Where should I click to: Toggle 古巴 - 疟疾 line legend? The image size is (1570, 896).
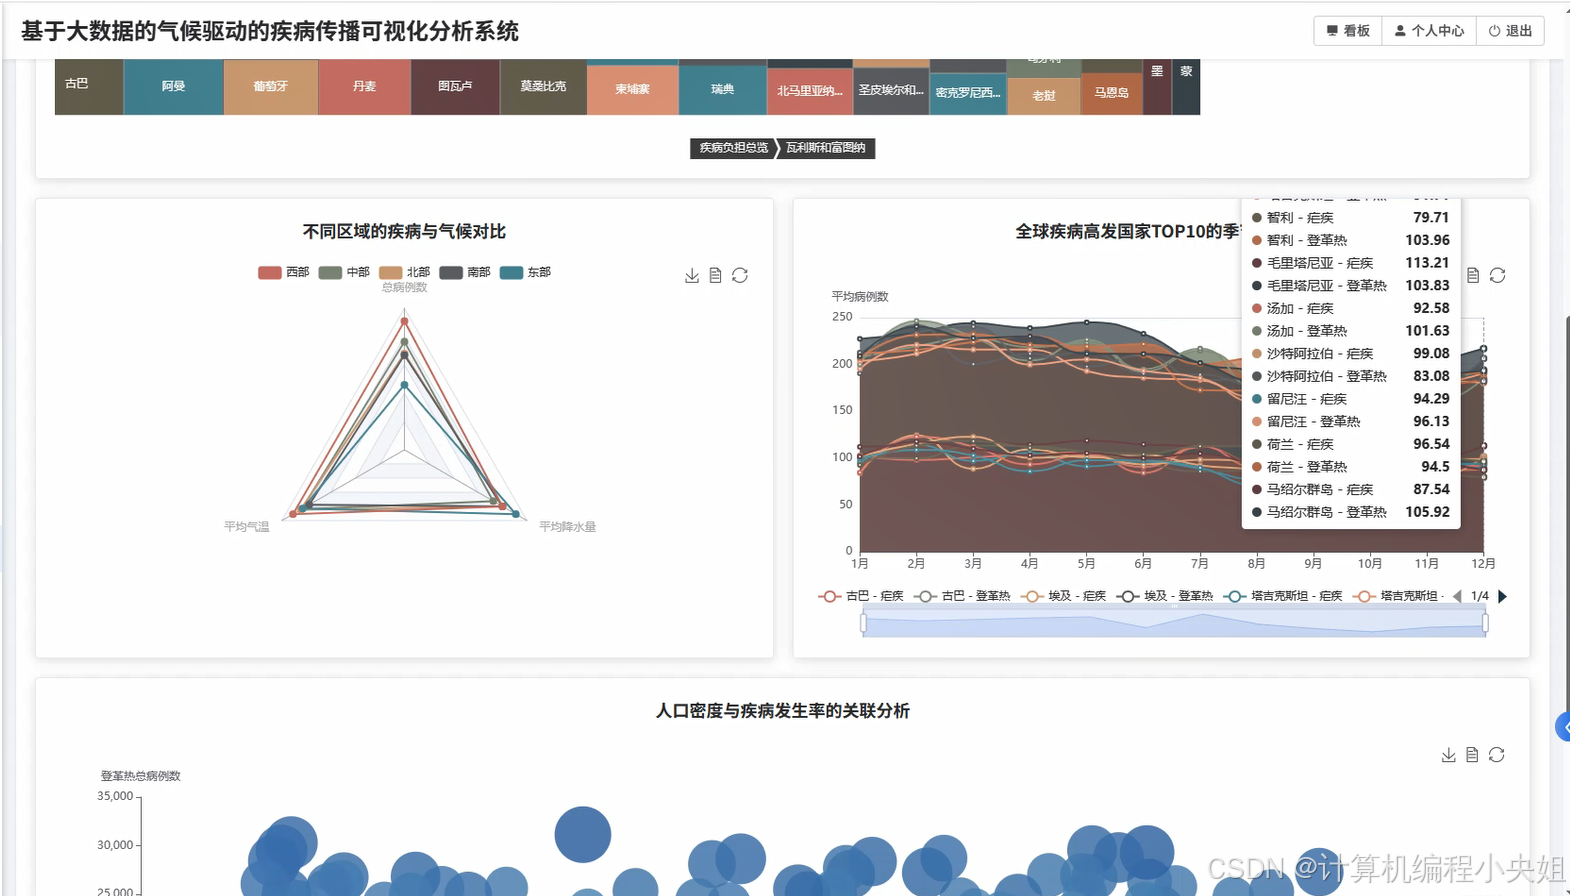click(x=861, y=596)
